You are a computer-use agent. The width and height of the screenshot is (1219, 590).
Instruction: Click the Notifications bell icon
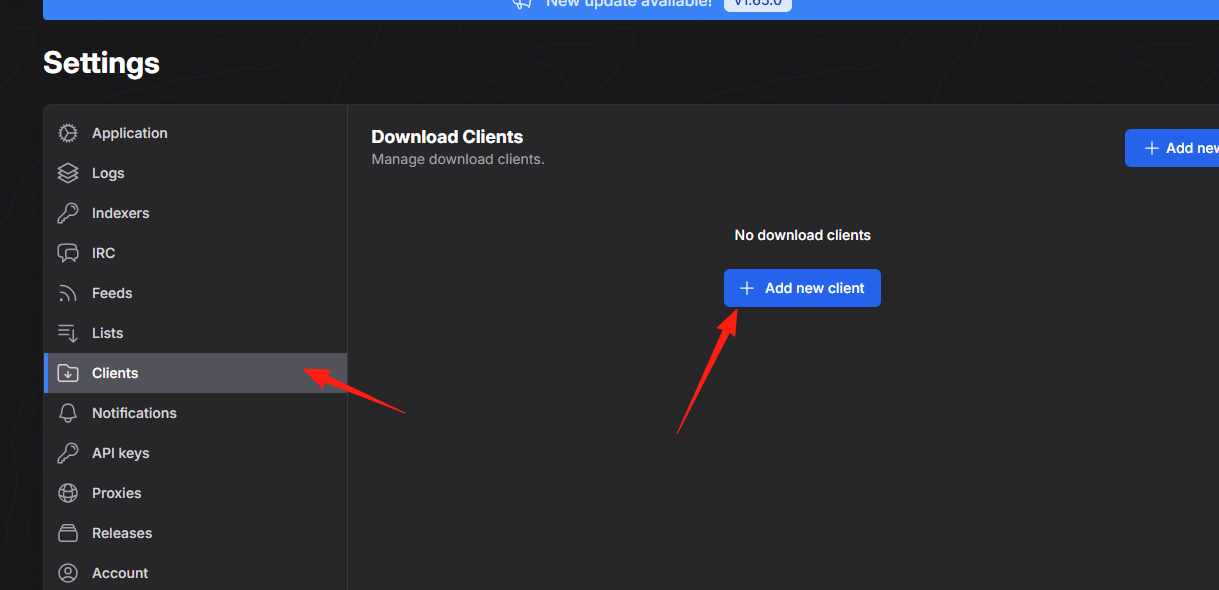click(68, 413)
